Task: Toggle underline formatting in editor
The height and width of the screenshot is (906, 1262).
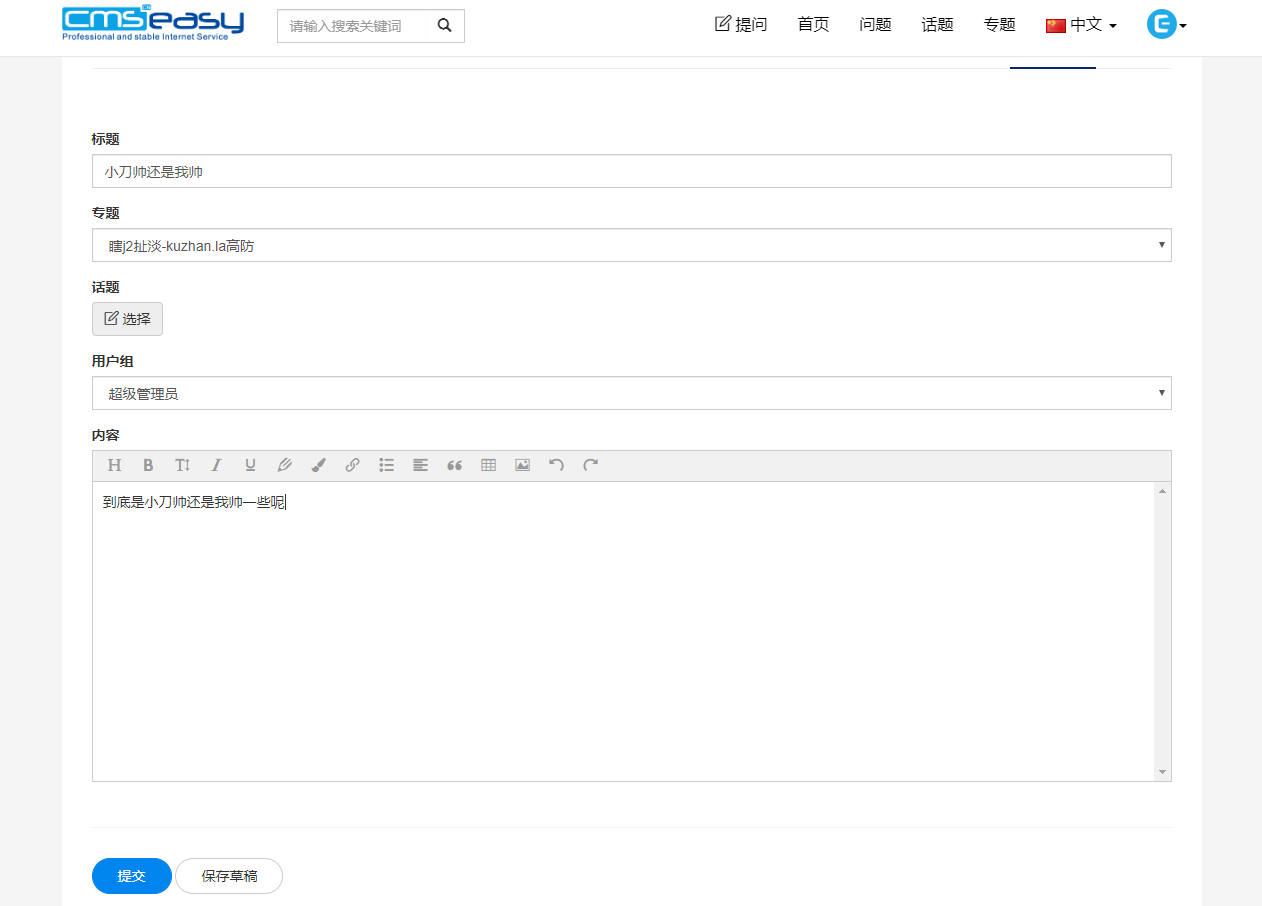Action: [250, 465]
